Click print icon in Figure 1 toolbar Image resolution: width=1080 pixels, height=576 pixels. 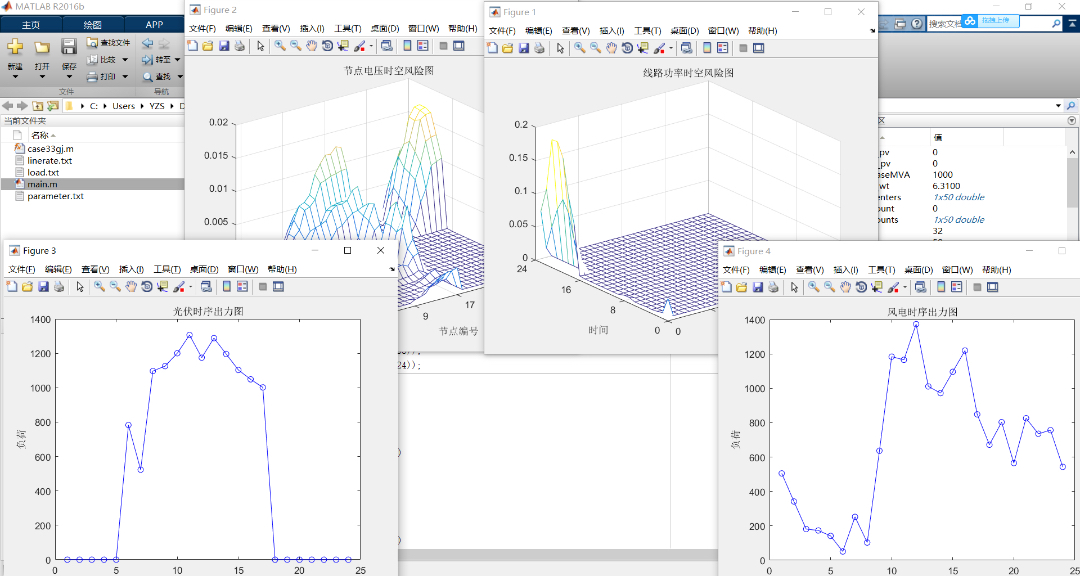point(539,48)
